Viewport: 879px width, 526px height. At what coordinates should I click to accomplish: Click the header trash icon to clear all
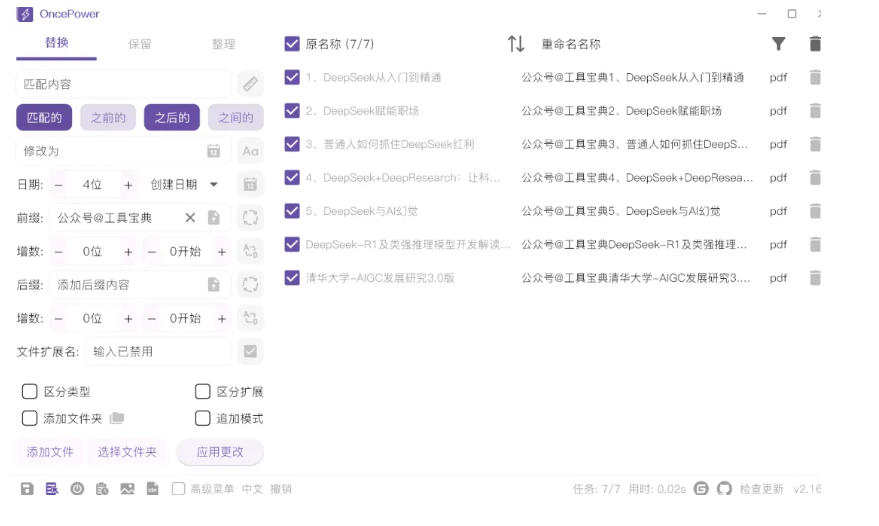815,44
